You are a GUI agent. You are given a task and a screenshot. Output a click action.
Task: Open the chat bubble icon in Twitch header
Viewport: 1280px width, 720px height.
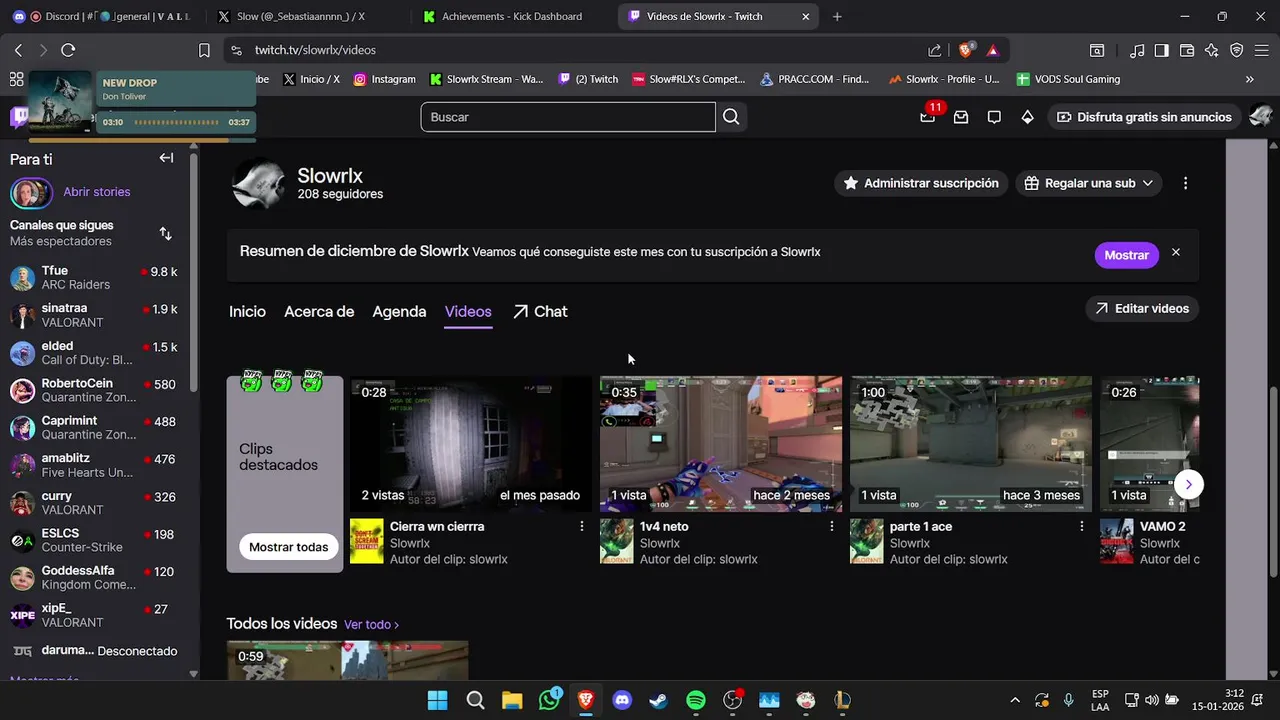994,117
